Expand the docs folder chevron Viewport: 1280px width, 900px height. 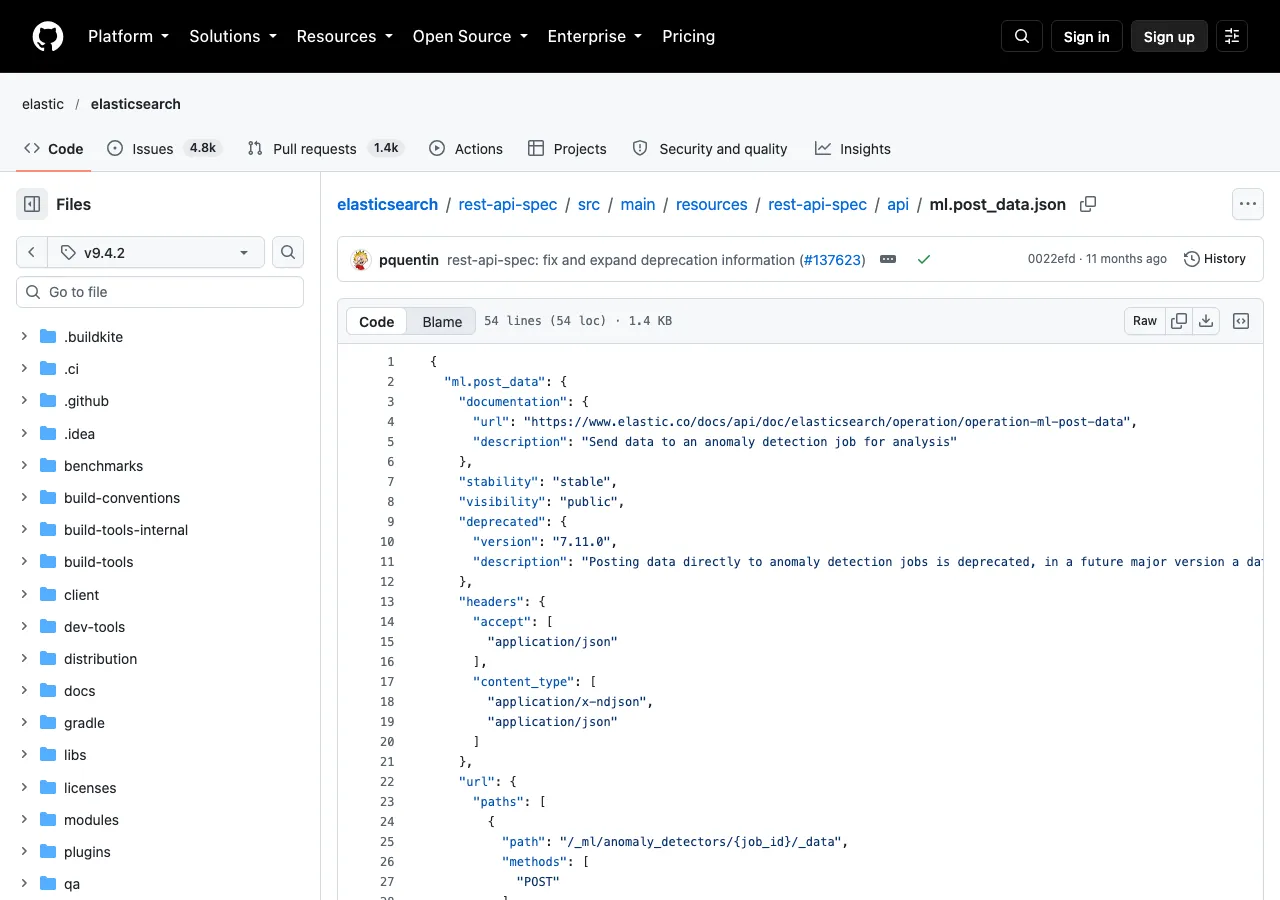(24, 690)
